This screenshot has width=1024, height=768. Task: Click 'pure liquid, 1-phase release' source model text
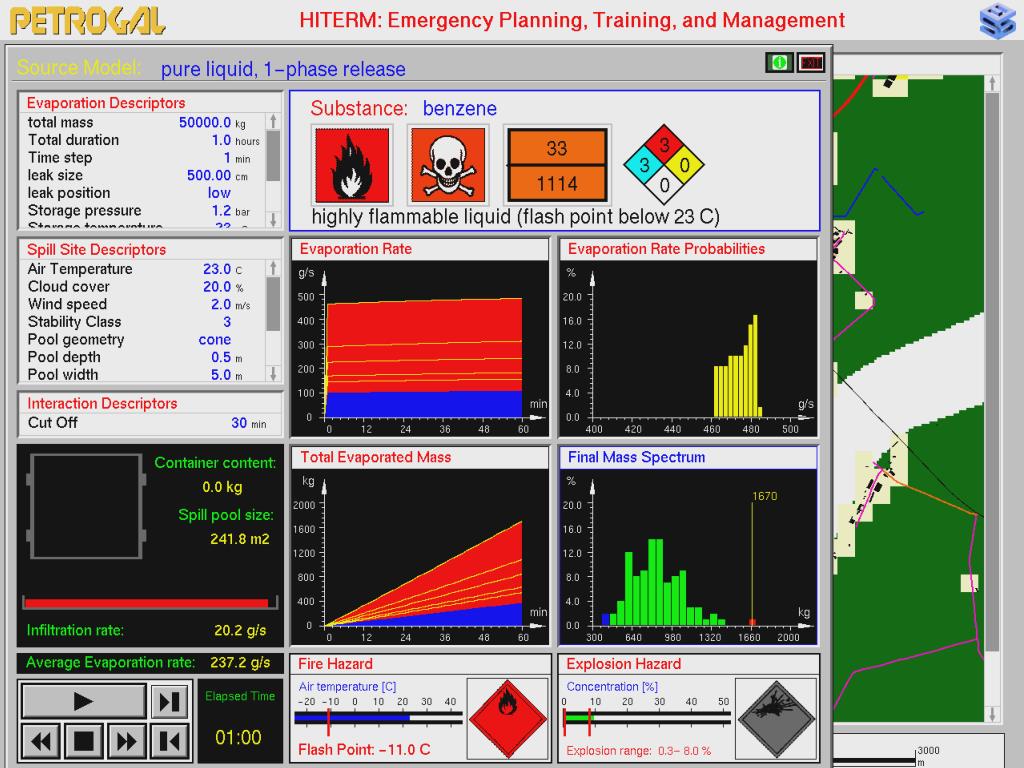283,69
